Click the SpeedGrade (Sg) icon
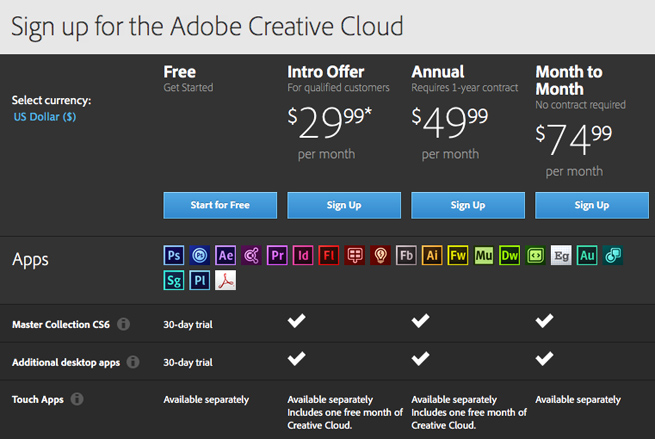Image resolution: width=655 pixels, height=439 pixels. pos(174,280)
